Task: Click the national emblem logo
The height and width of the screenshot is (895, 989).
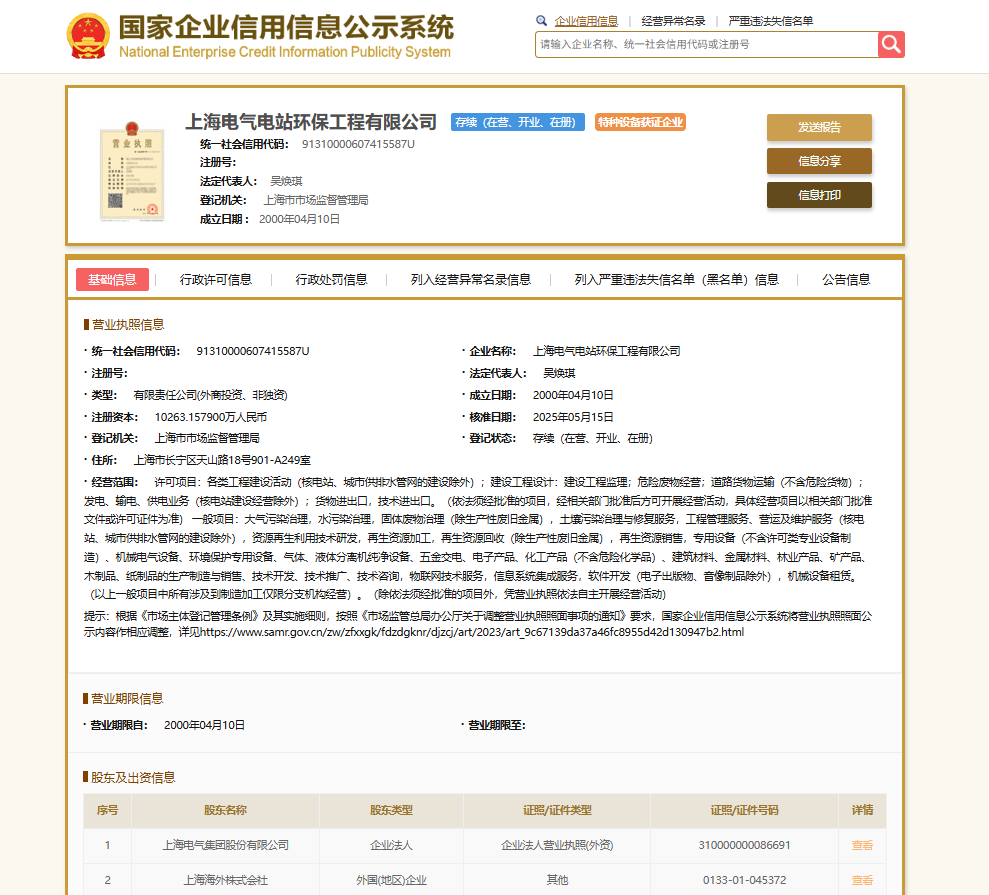Action: point(88,36)
